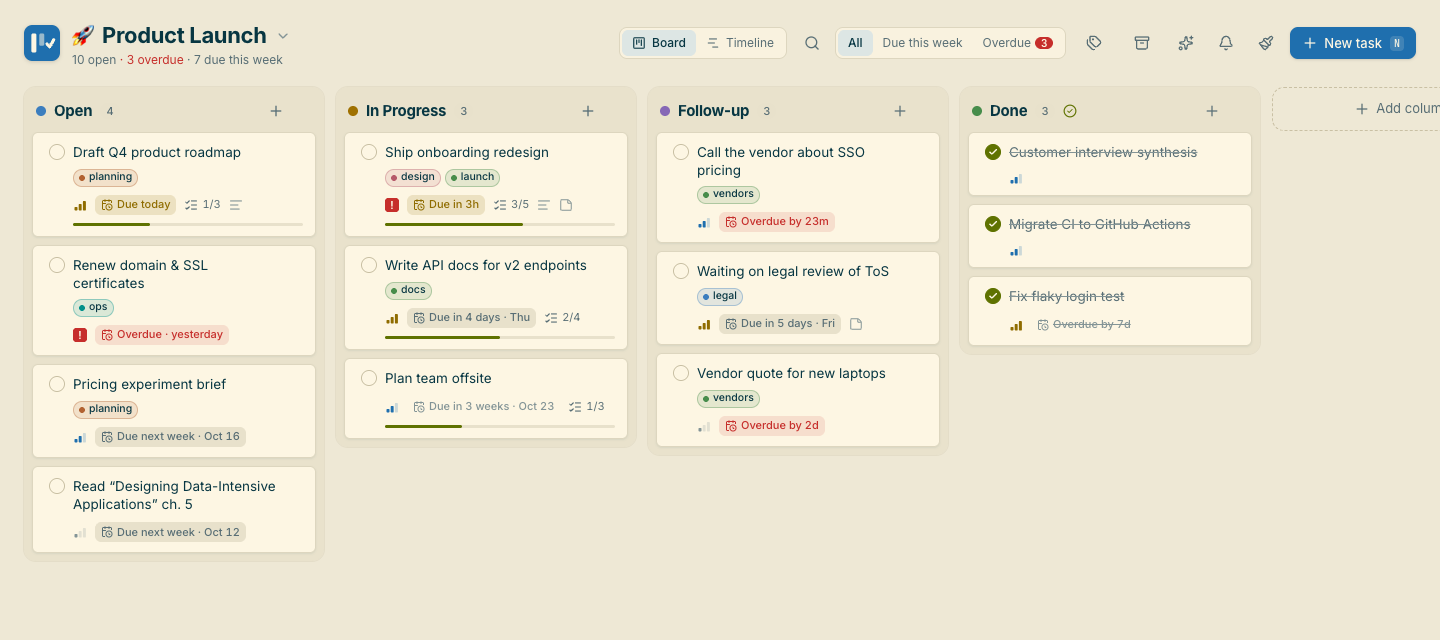The image size is (1440, 640).
Task: Mark Renew domain & SSL certificates complete
Action: point(57,265)
